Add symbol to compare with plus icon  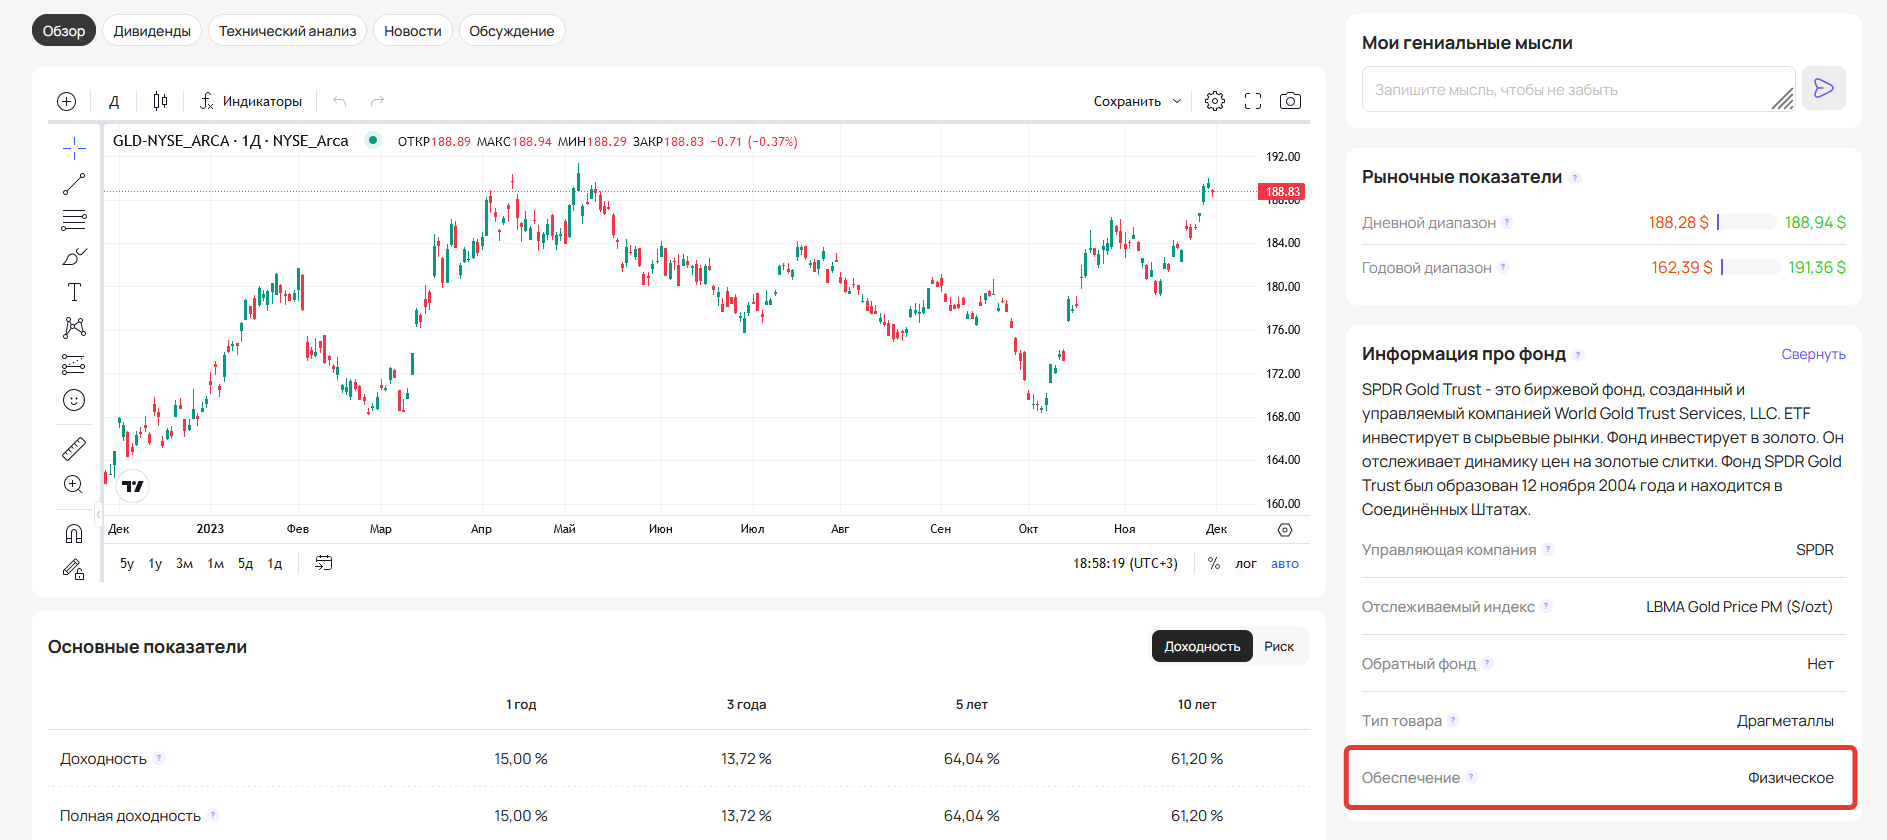[x=67, y=101]
